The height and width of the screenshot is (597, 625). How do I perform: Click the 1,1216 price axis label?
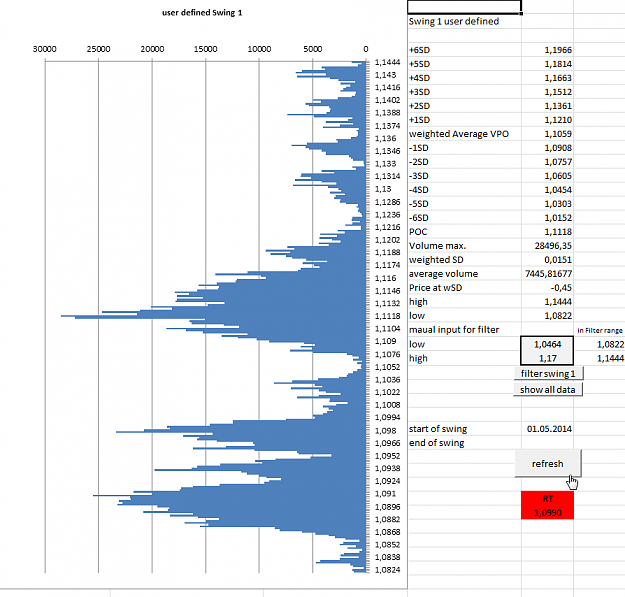[x=387, y=227]
